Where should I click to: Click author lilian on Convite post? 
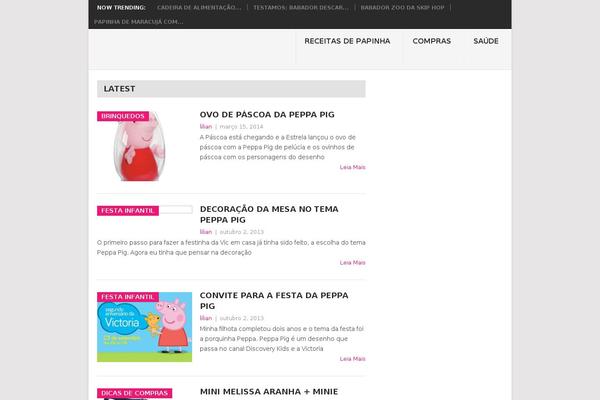(x=205, y=318)
